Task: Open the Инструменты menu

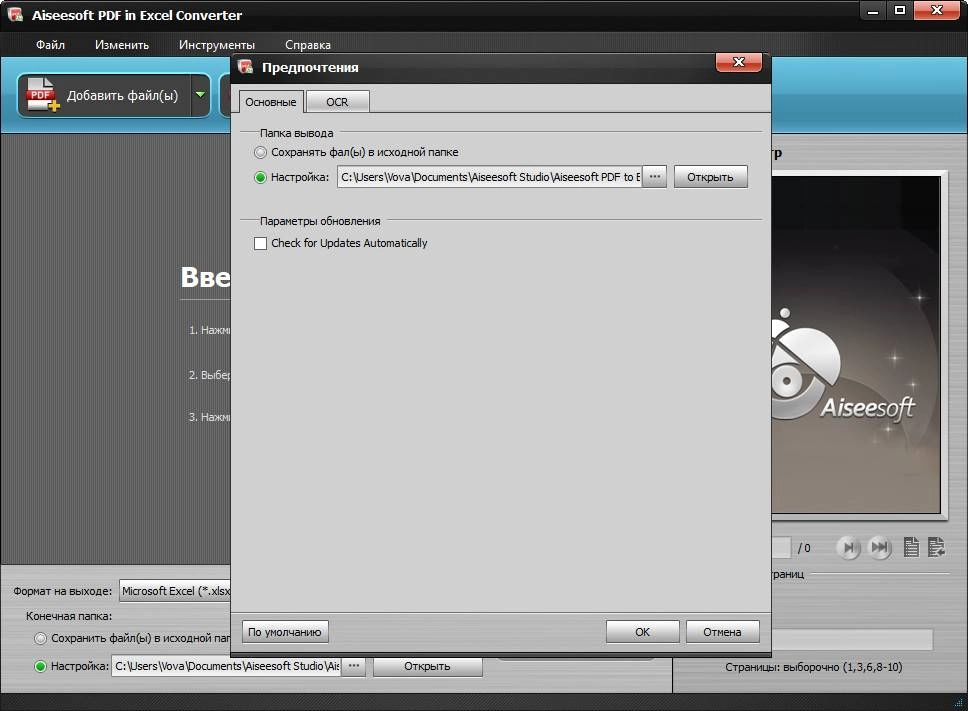Action: tap(217, 45)
